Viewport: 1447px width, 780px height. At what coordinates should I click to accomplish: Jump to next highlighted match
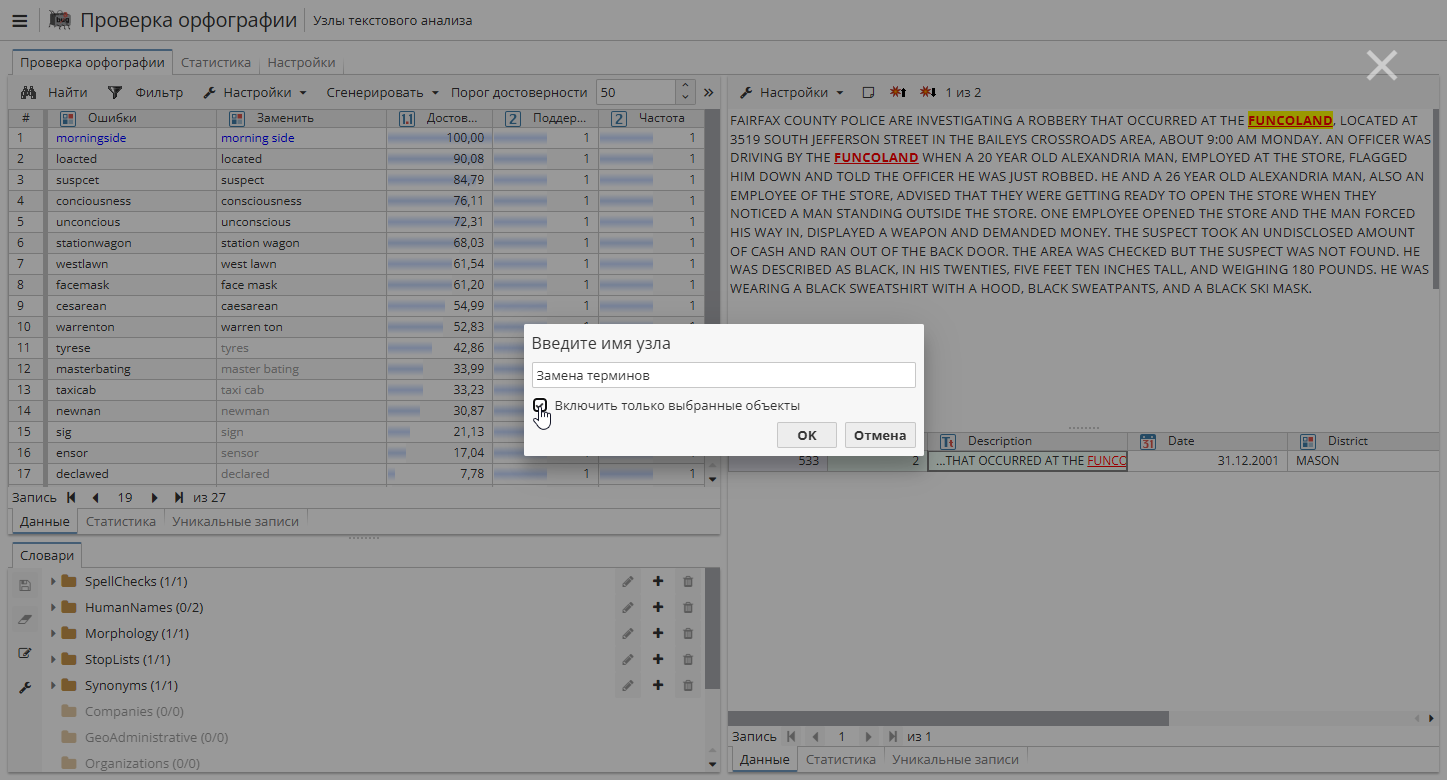[928, 92]
